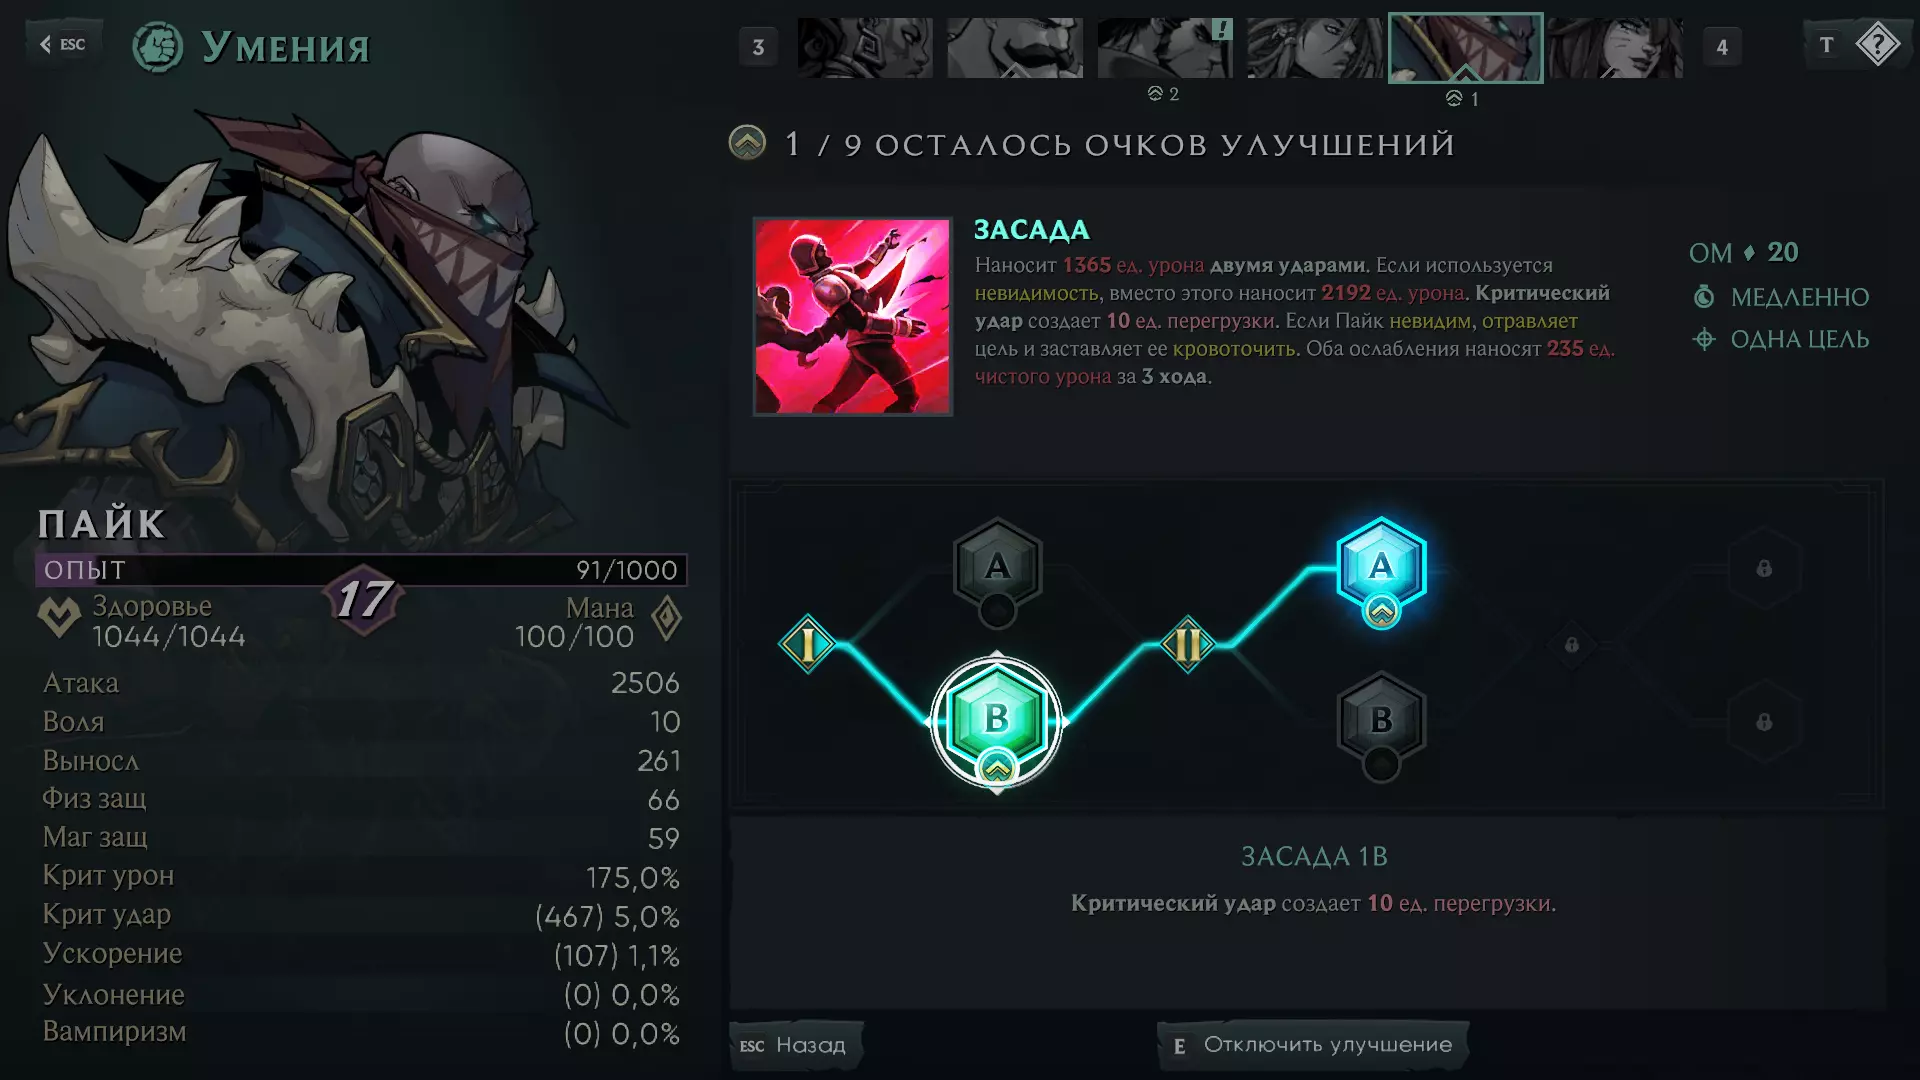Viewport: 1920px width, 1080px height.
Task: Click the Засада ability icon
Action: (x=853, y=316)
